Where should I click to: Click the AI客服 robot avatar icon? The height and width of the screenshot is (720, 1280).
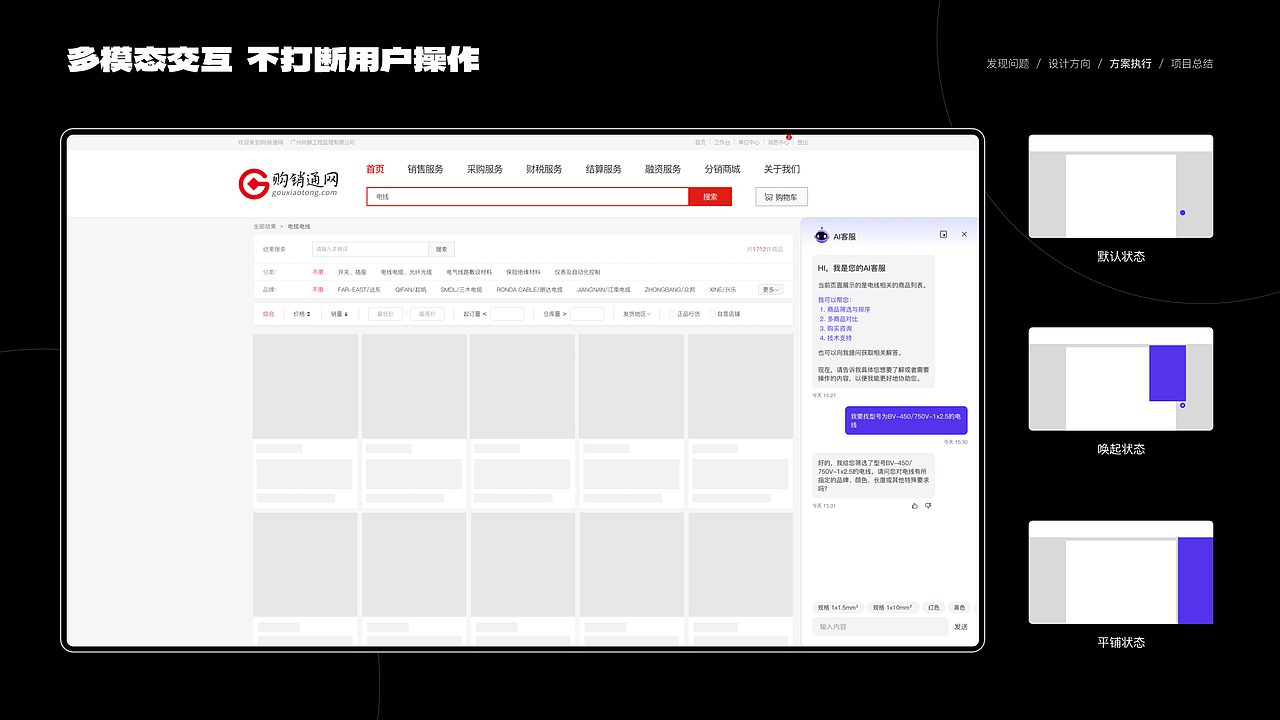[821, 236]
